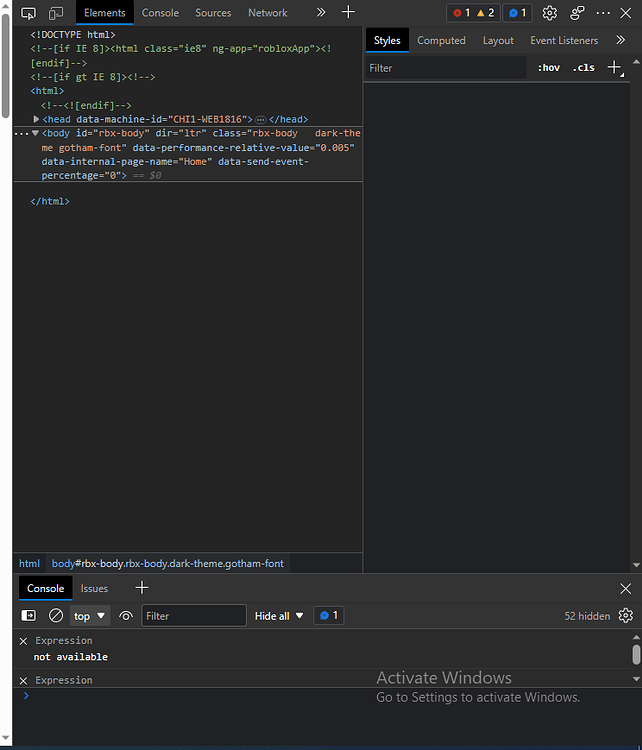Expand the head element node
642x750 pixels.
(36, 119)
